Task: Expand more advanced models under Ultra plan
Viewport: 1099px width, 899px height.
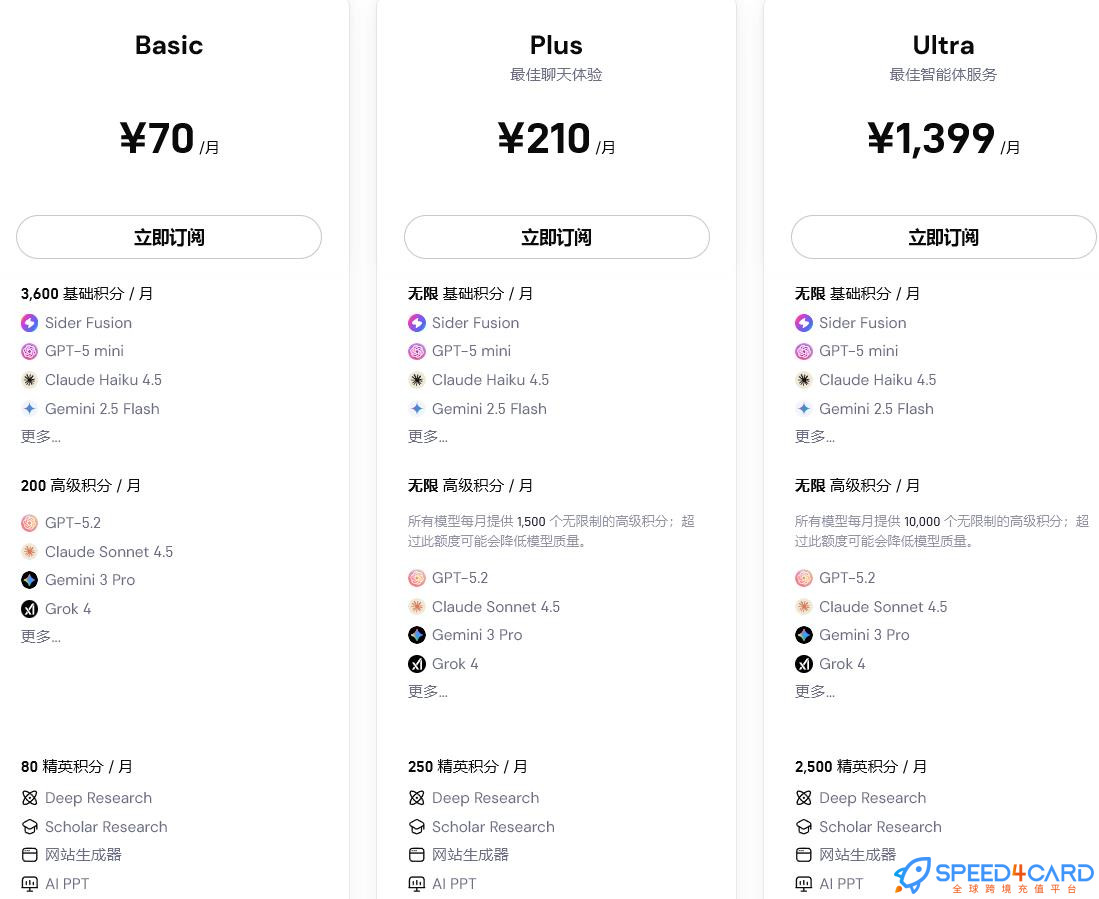Action: click(x=815, y=691)
